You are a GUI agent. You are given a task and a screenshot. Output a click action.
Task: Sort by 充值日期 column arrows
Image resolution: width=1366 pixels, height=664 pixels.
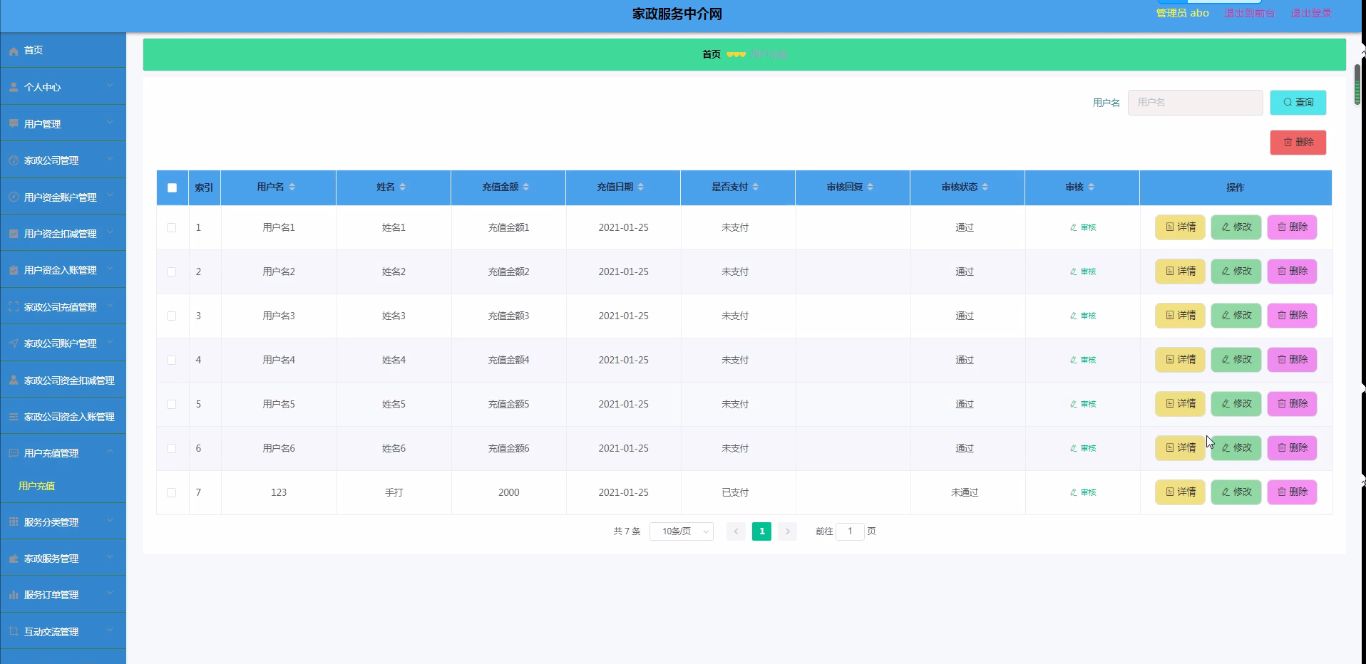[641, 187]
